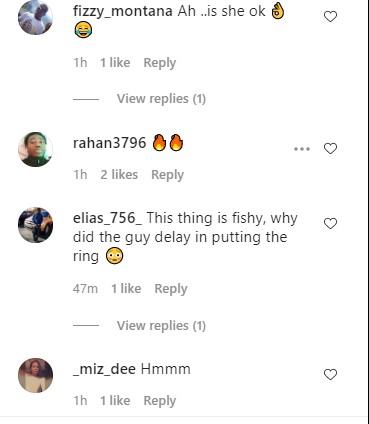Open rahan3796's profile picture
This screenshot has width=369, height=424.
point(35,149)
